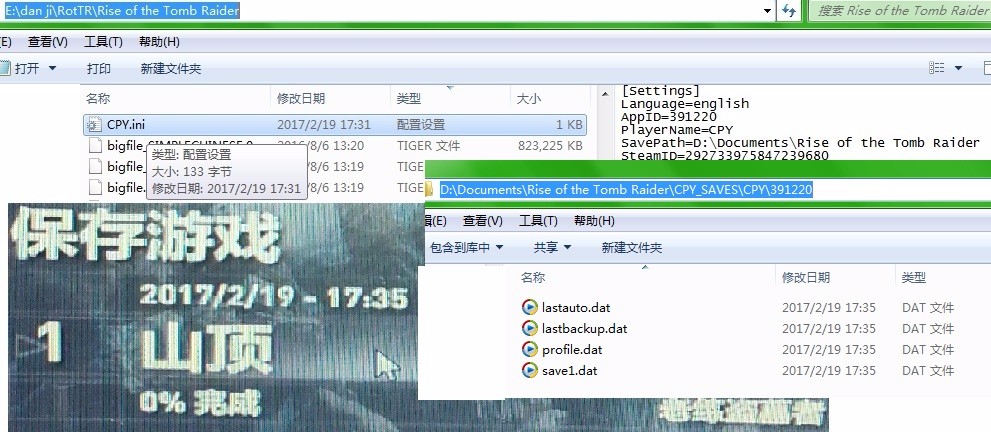
Task: Click the change view icon in the toolbar
Action: [937, 68]
